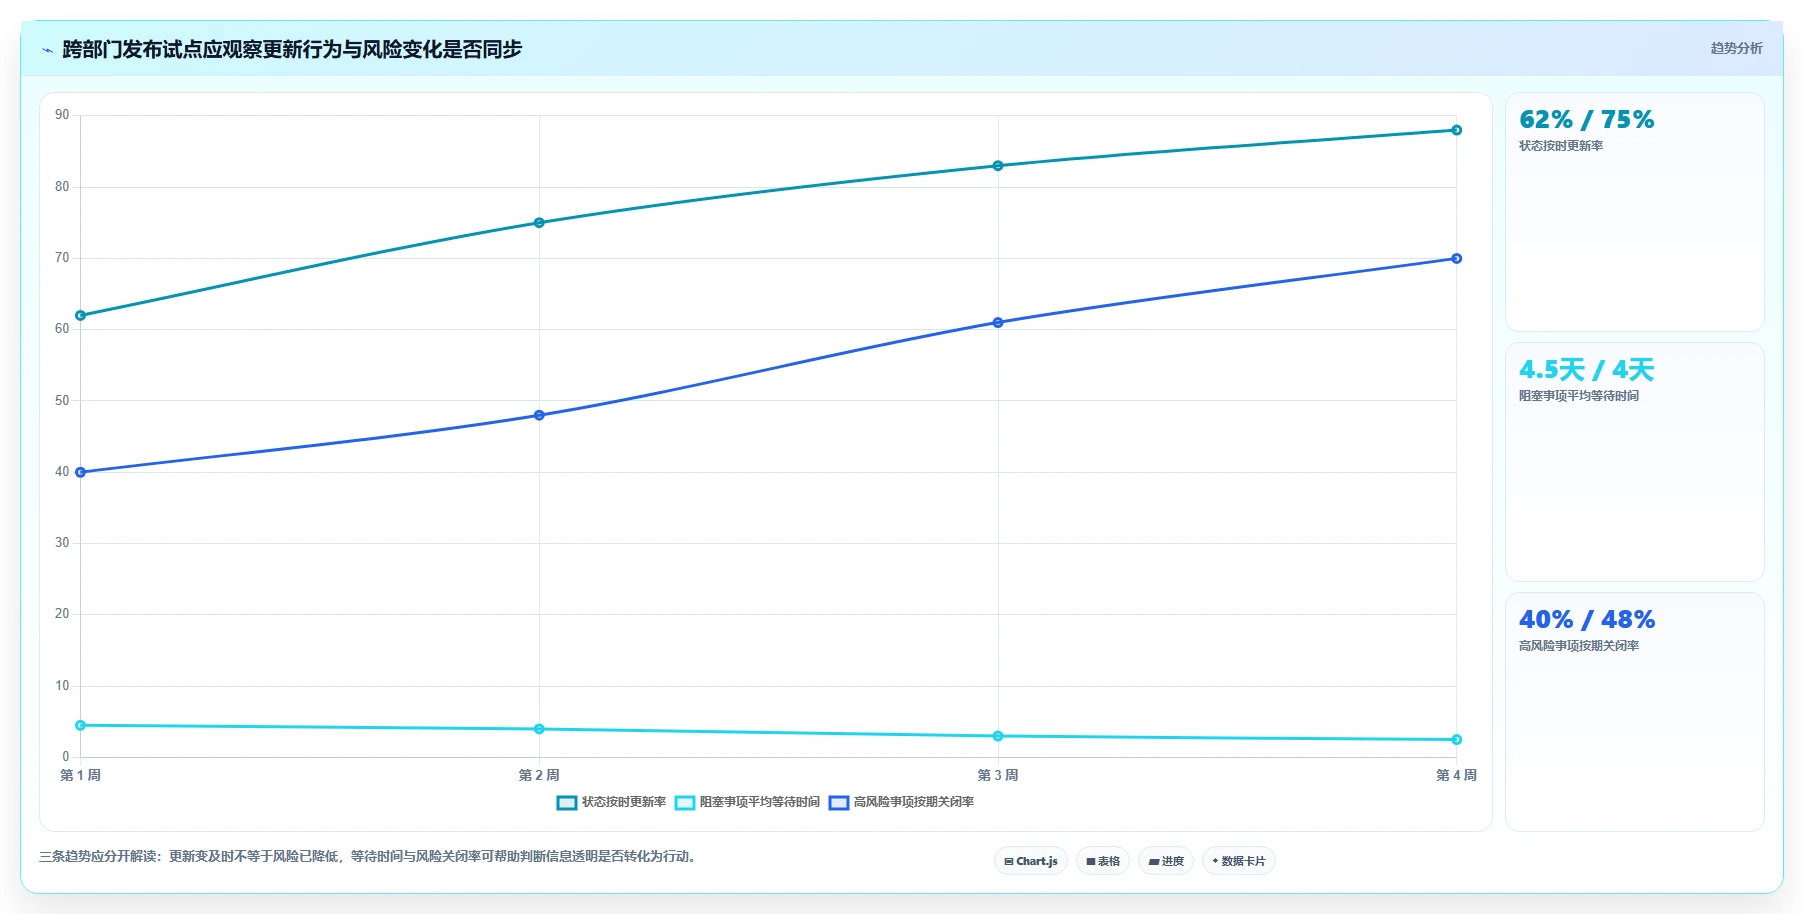Click the teal data point at 第 3 周 (83)

(x=998, y=166)
